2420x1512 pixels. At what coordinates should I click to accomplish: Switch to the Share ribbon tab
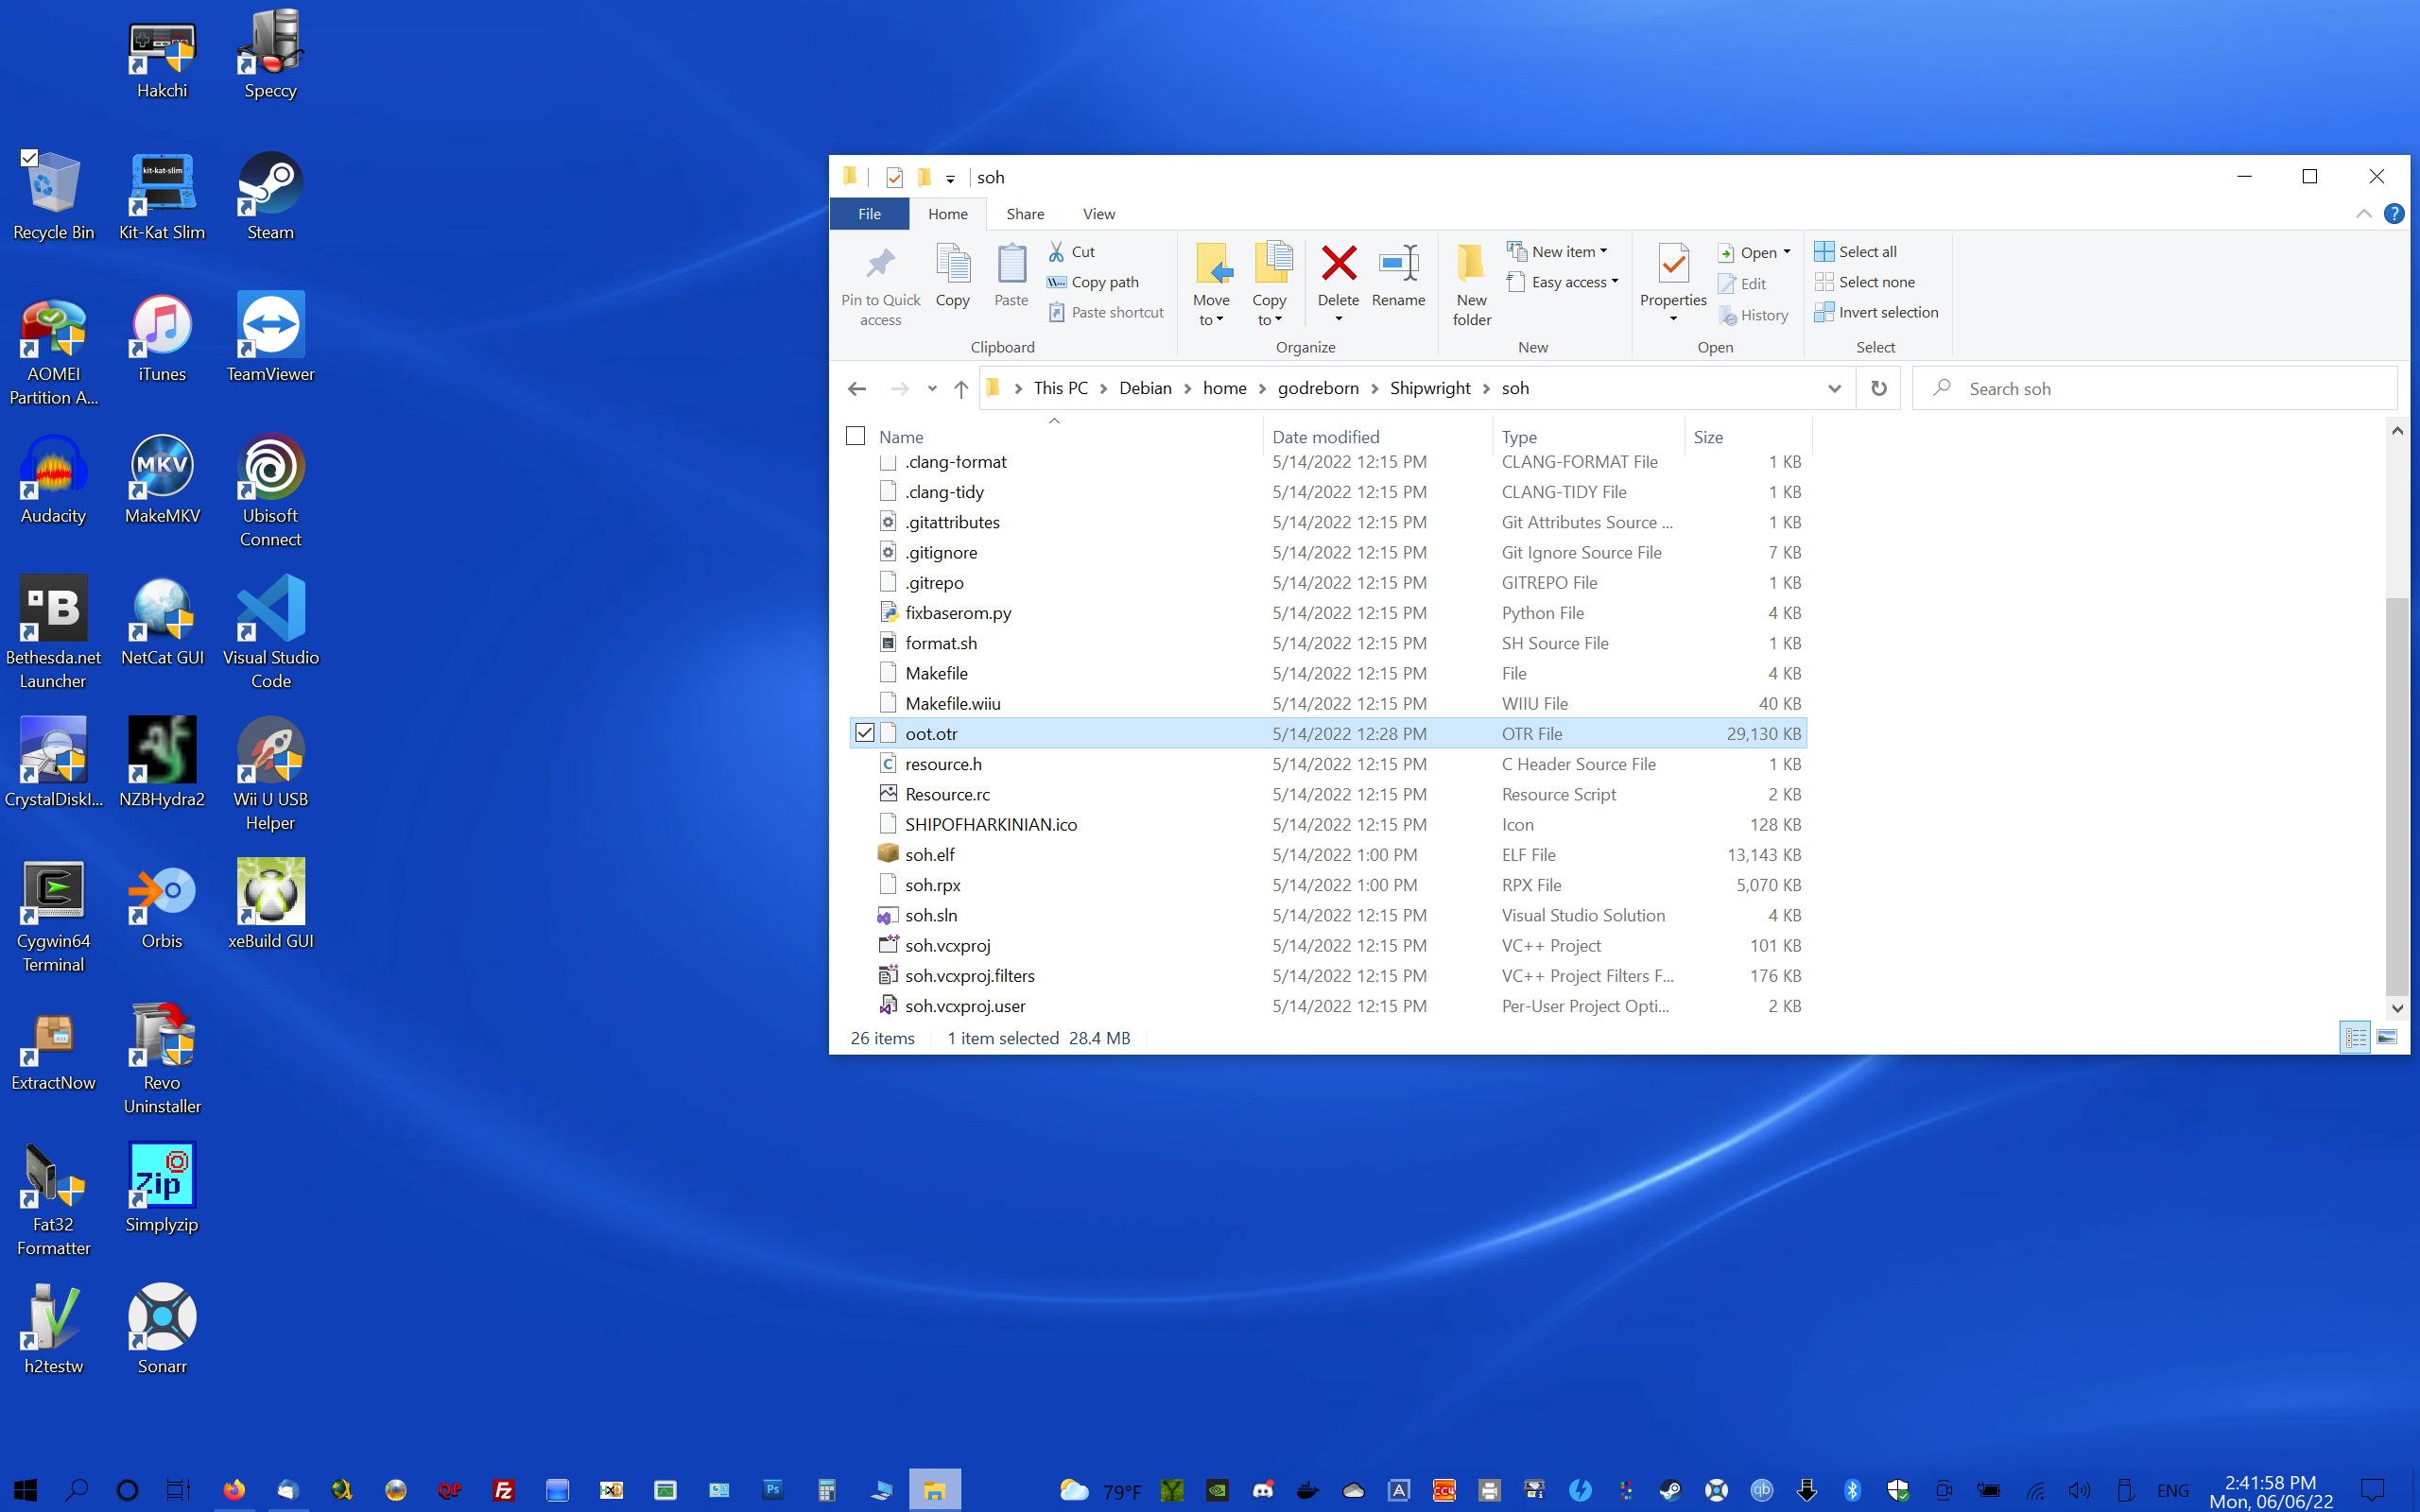point(1025,213)
